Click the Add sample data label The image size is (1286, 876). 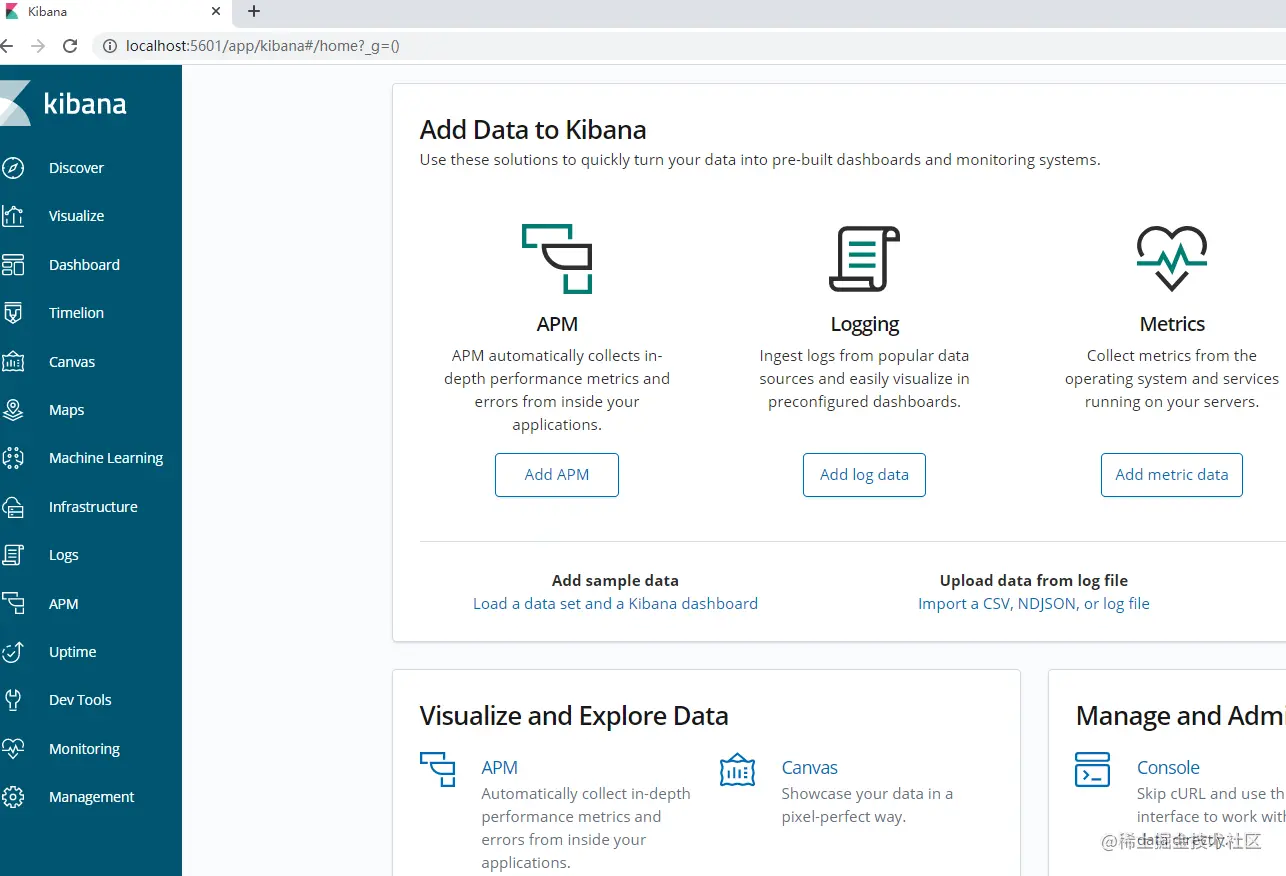[x=615, y=581]
